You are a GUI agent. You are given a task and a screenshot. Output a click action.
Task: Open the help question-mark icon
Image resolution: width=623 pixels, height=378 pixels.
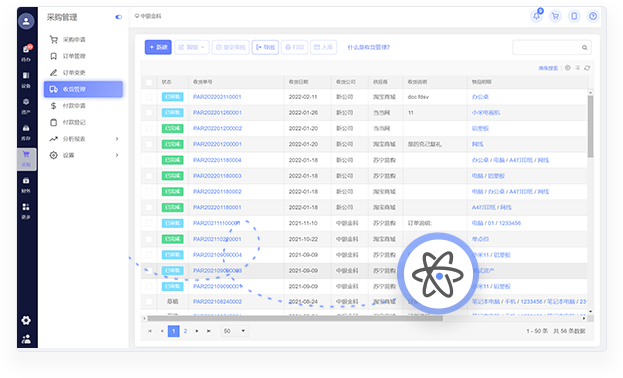point(592,16)
